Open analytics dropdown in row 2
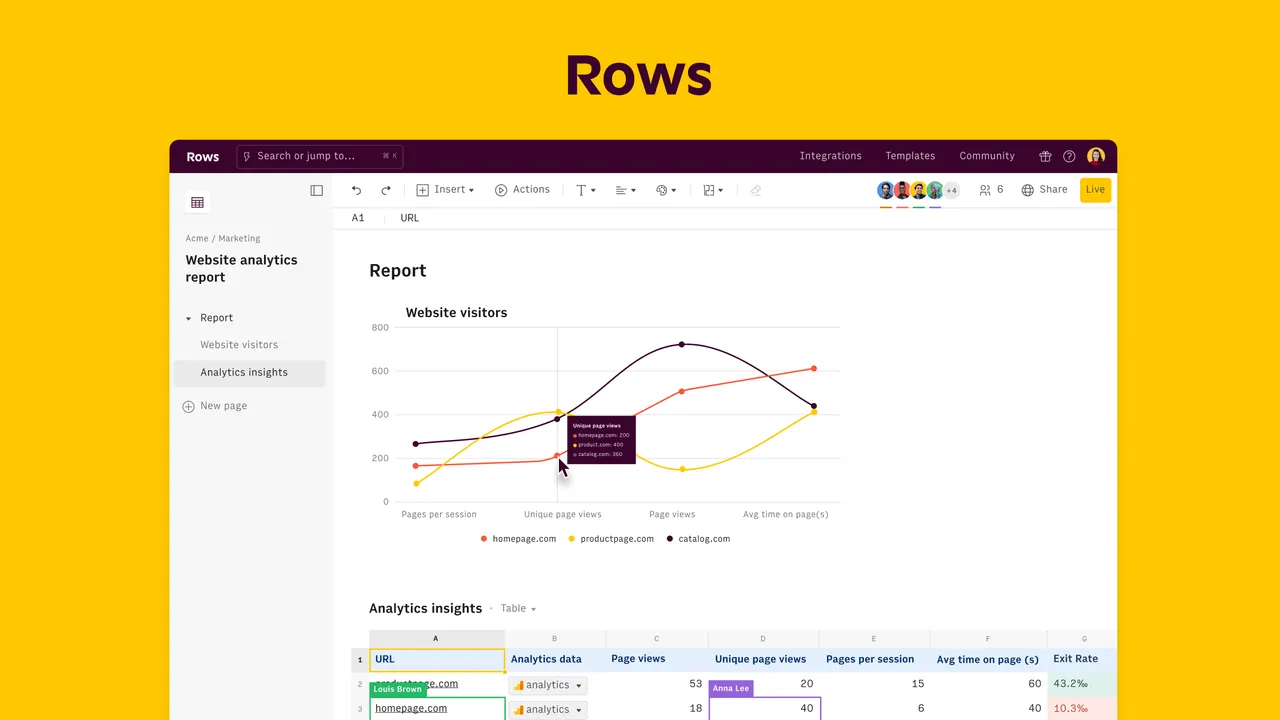The height and width of the screenshot is (720, 1280). coord(548,685)
